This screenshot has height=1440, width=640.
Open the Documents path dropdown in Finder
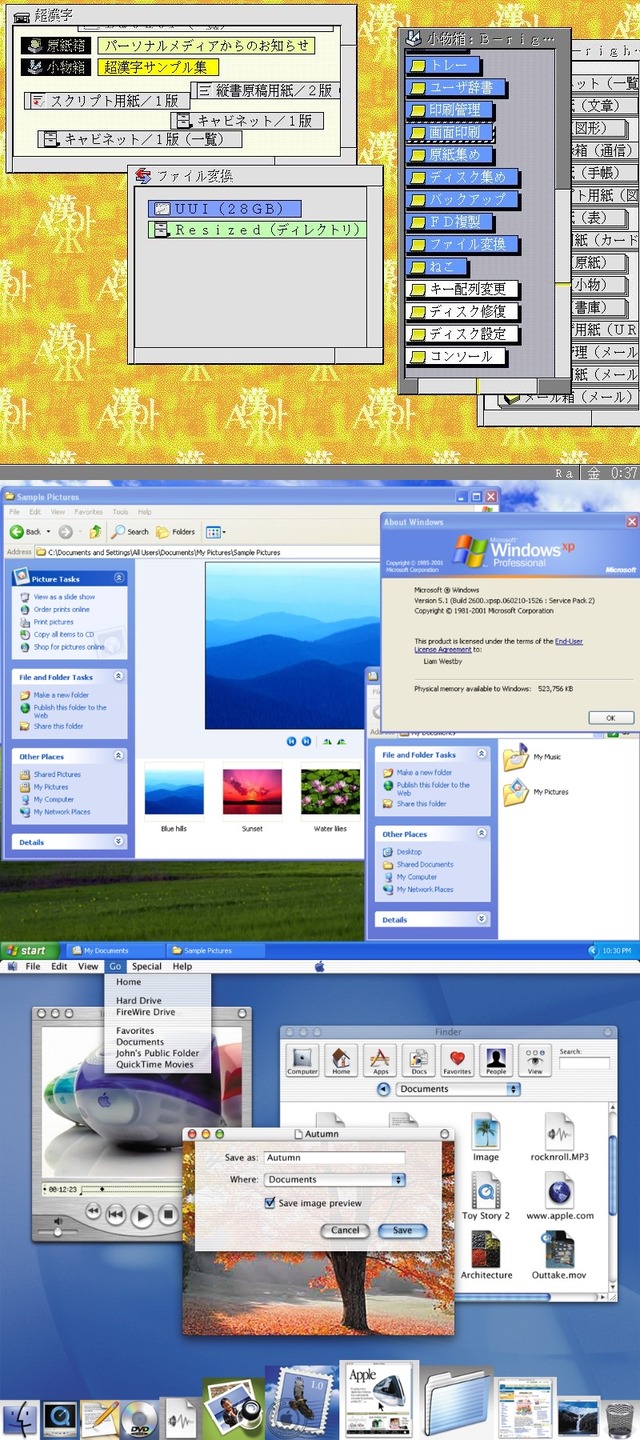tap(458, 1089)
